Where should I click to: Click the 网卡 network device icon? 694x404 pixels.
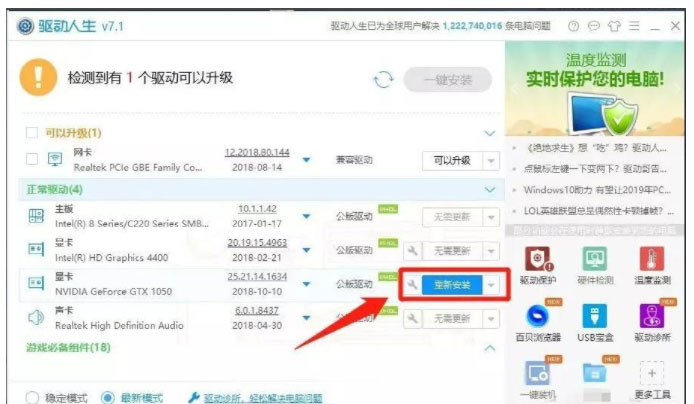point(55,159)
